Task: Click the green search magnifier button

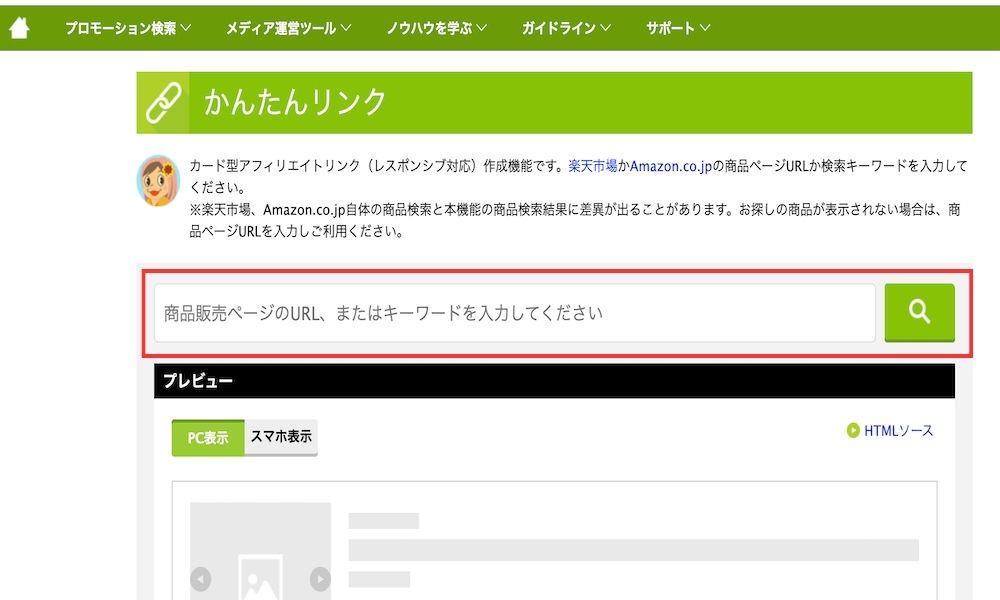Action: [919, 312]
